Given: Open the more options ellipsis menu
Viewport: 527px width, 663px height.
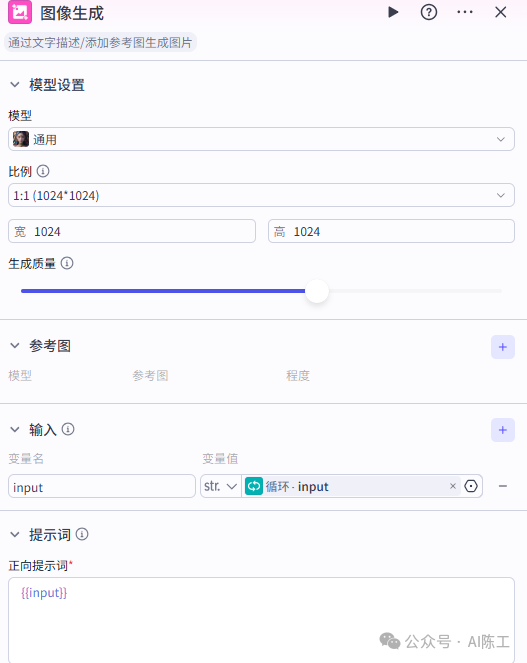Looking at the screenshot, I should pos(465,12).
